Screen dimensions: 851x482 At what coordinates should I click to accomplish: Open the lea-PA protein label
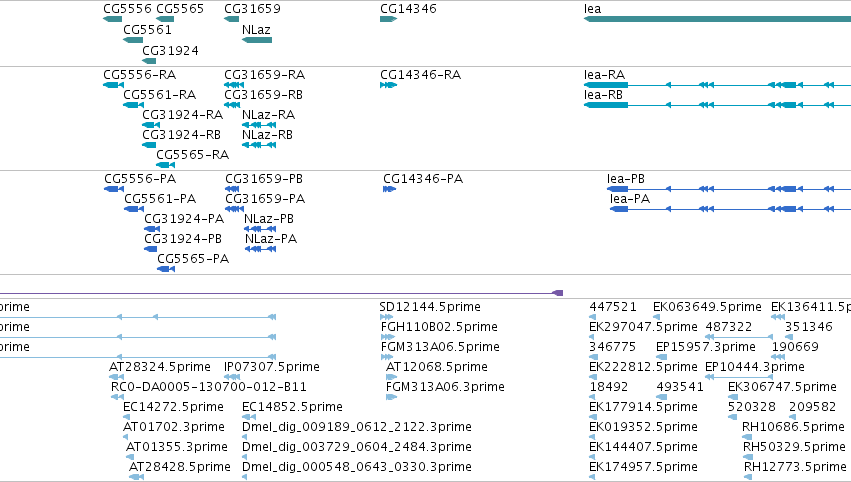point(630,199)
